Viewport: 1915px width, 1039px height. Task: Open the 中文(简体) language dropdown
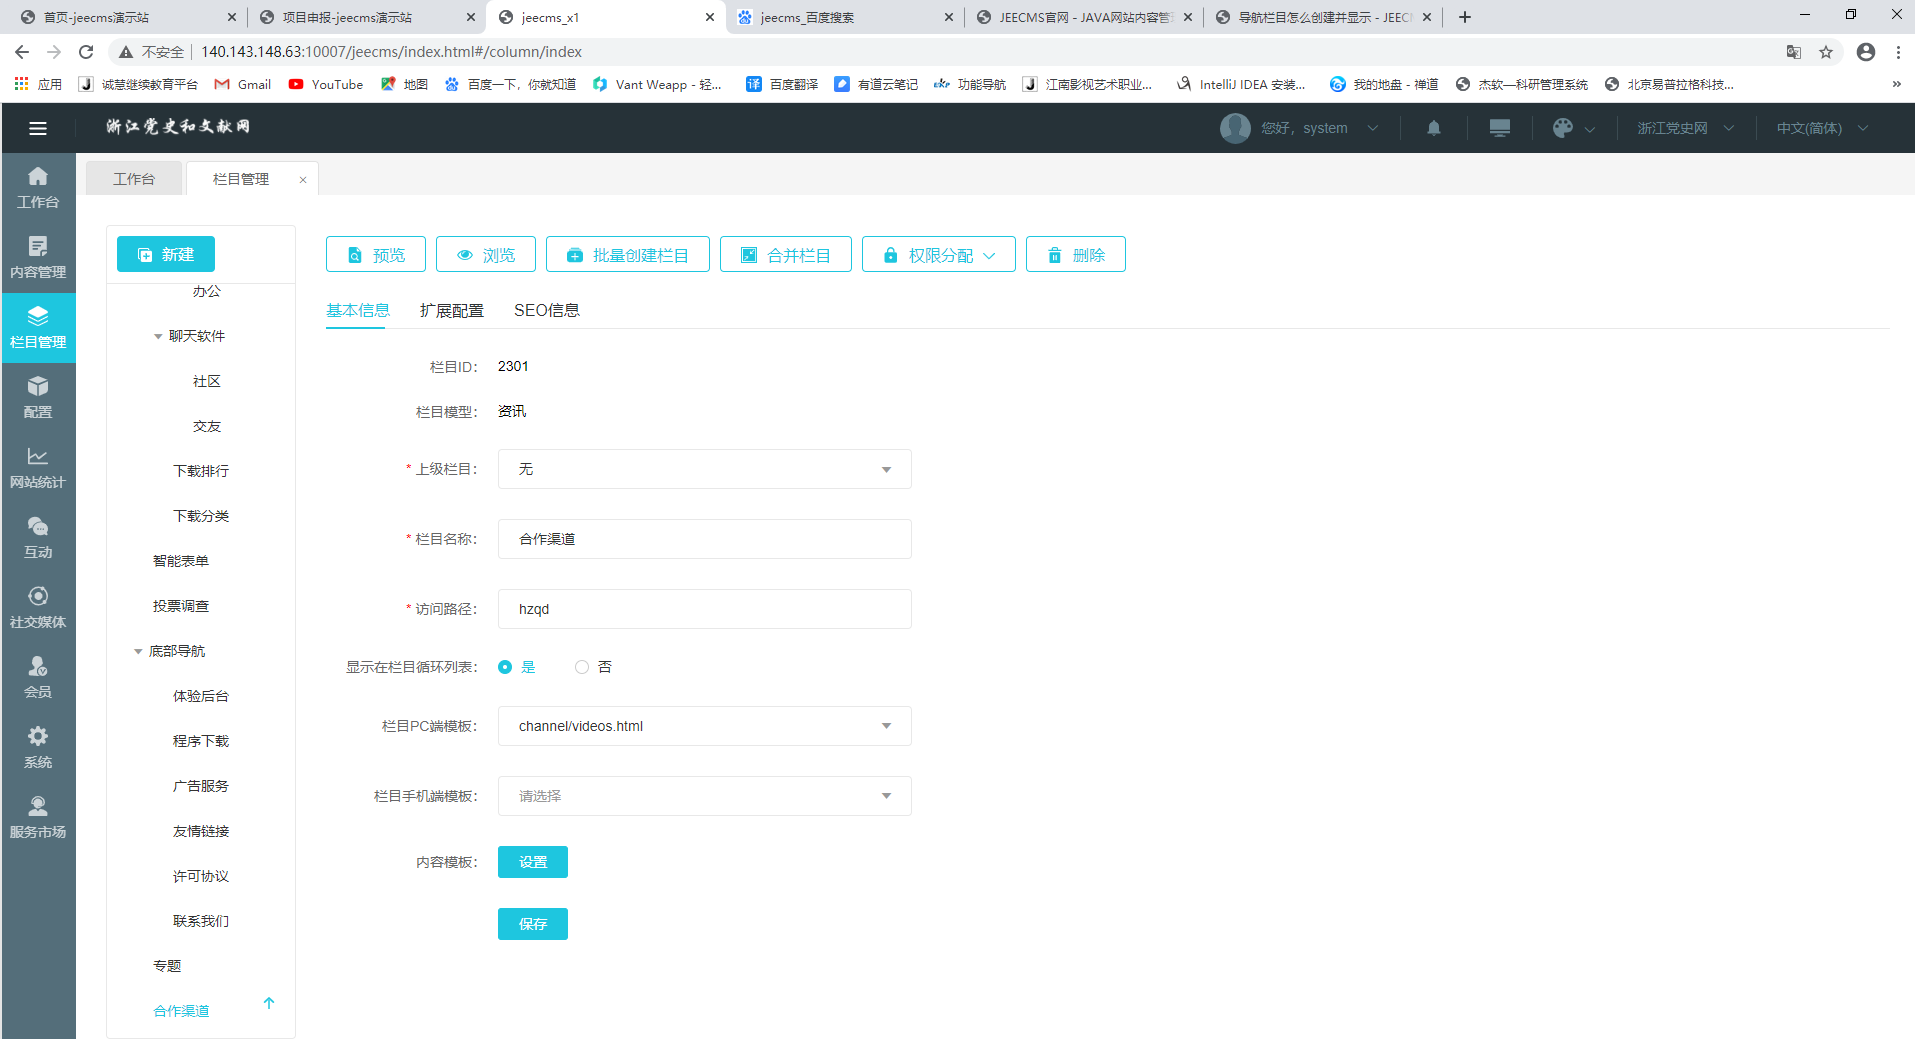tap(1822, 128)
